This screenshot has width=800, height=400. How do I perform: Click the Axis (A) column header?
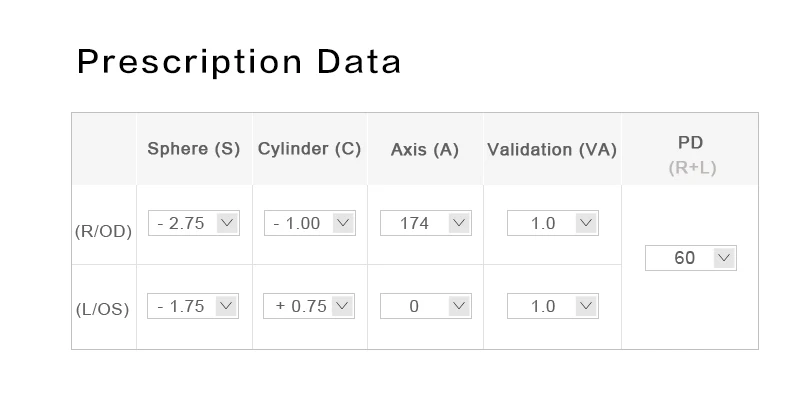[x=424, y=149]
